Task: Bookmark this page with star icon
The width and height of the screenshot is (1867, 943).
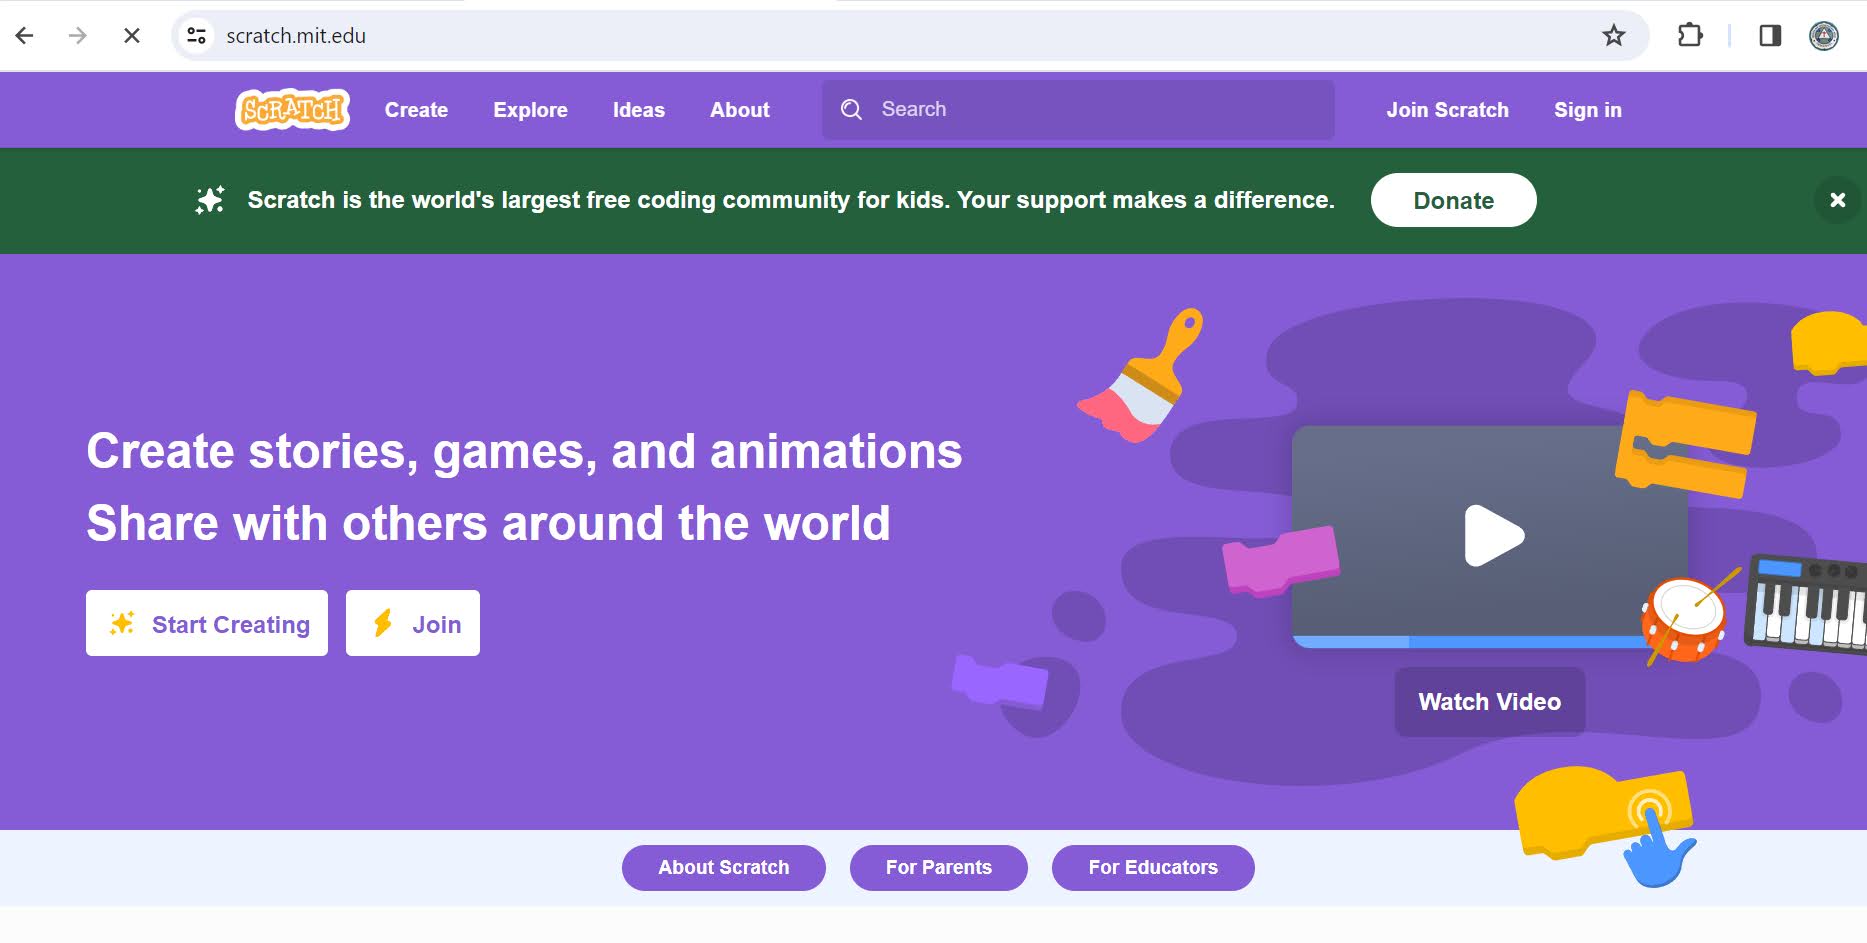Action: point(1613,36)
